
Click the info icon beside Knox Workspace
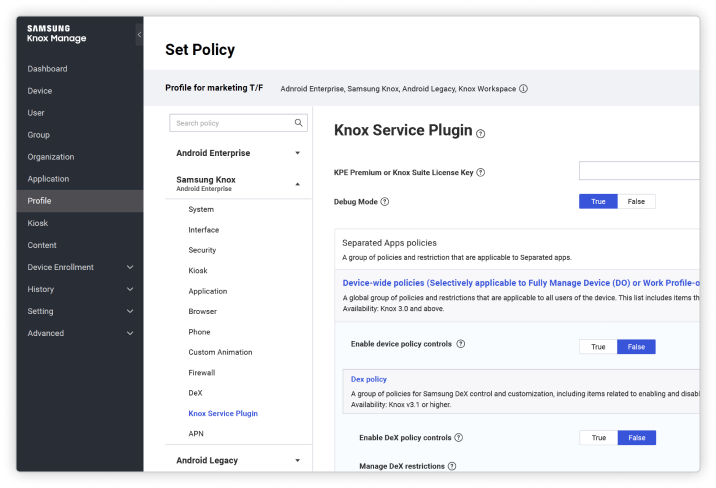523,89
